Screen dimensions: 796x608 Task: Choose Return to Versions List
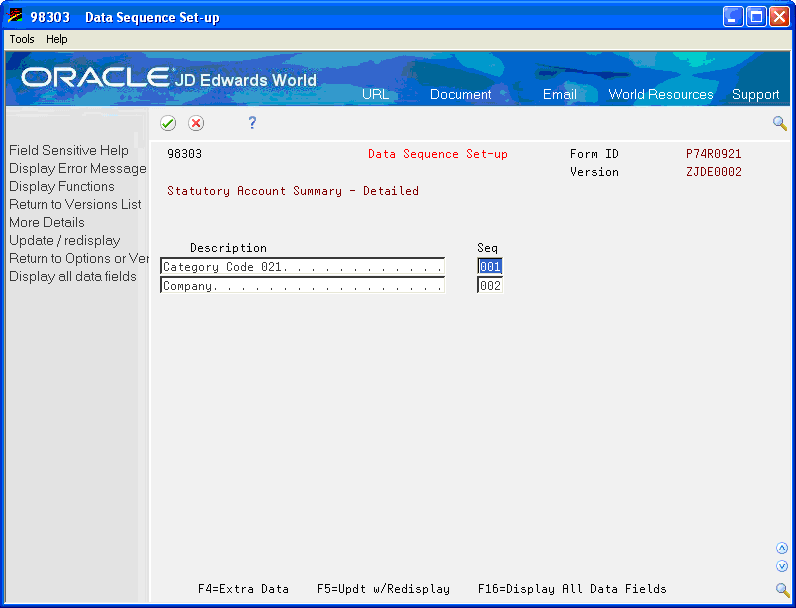coord(75,205)
